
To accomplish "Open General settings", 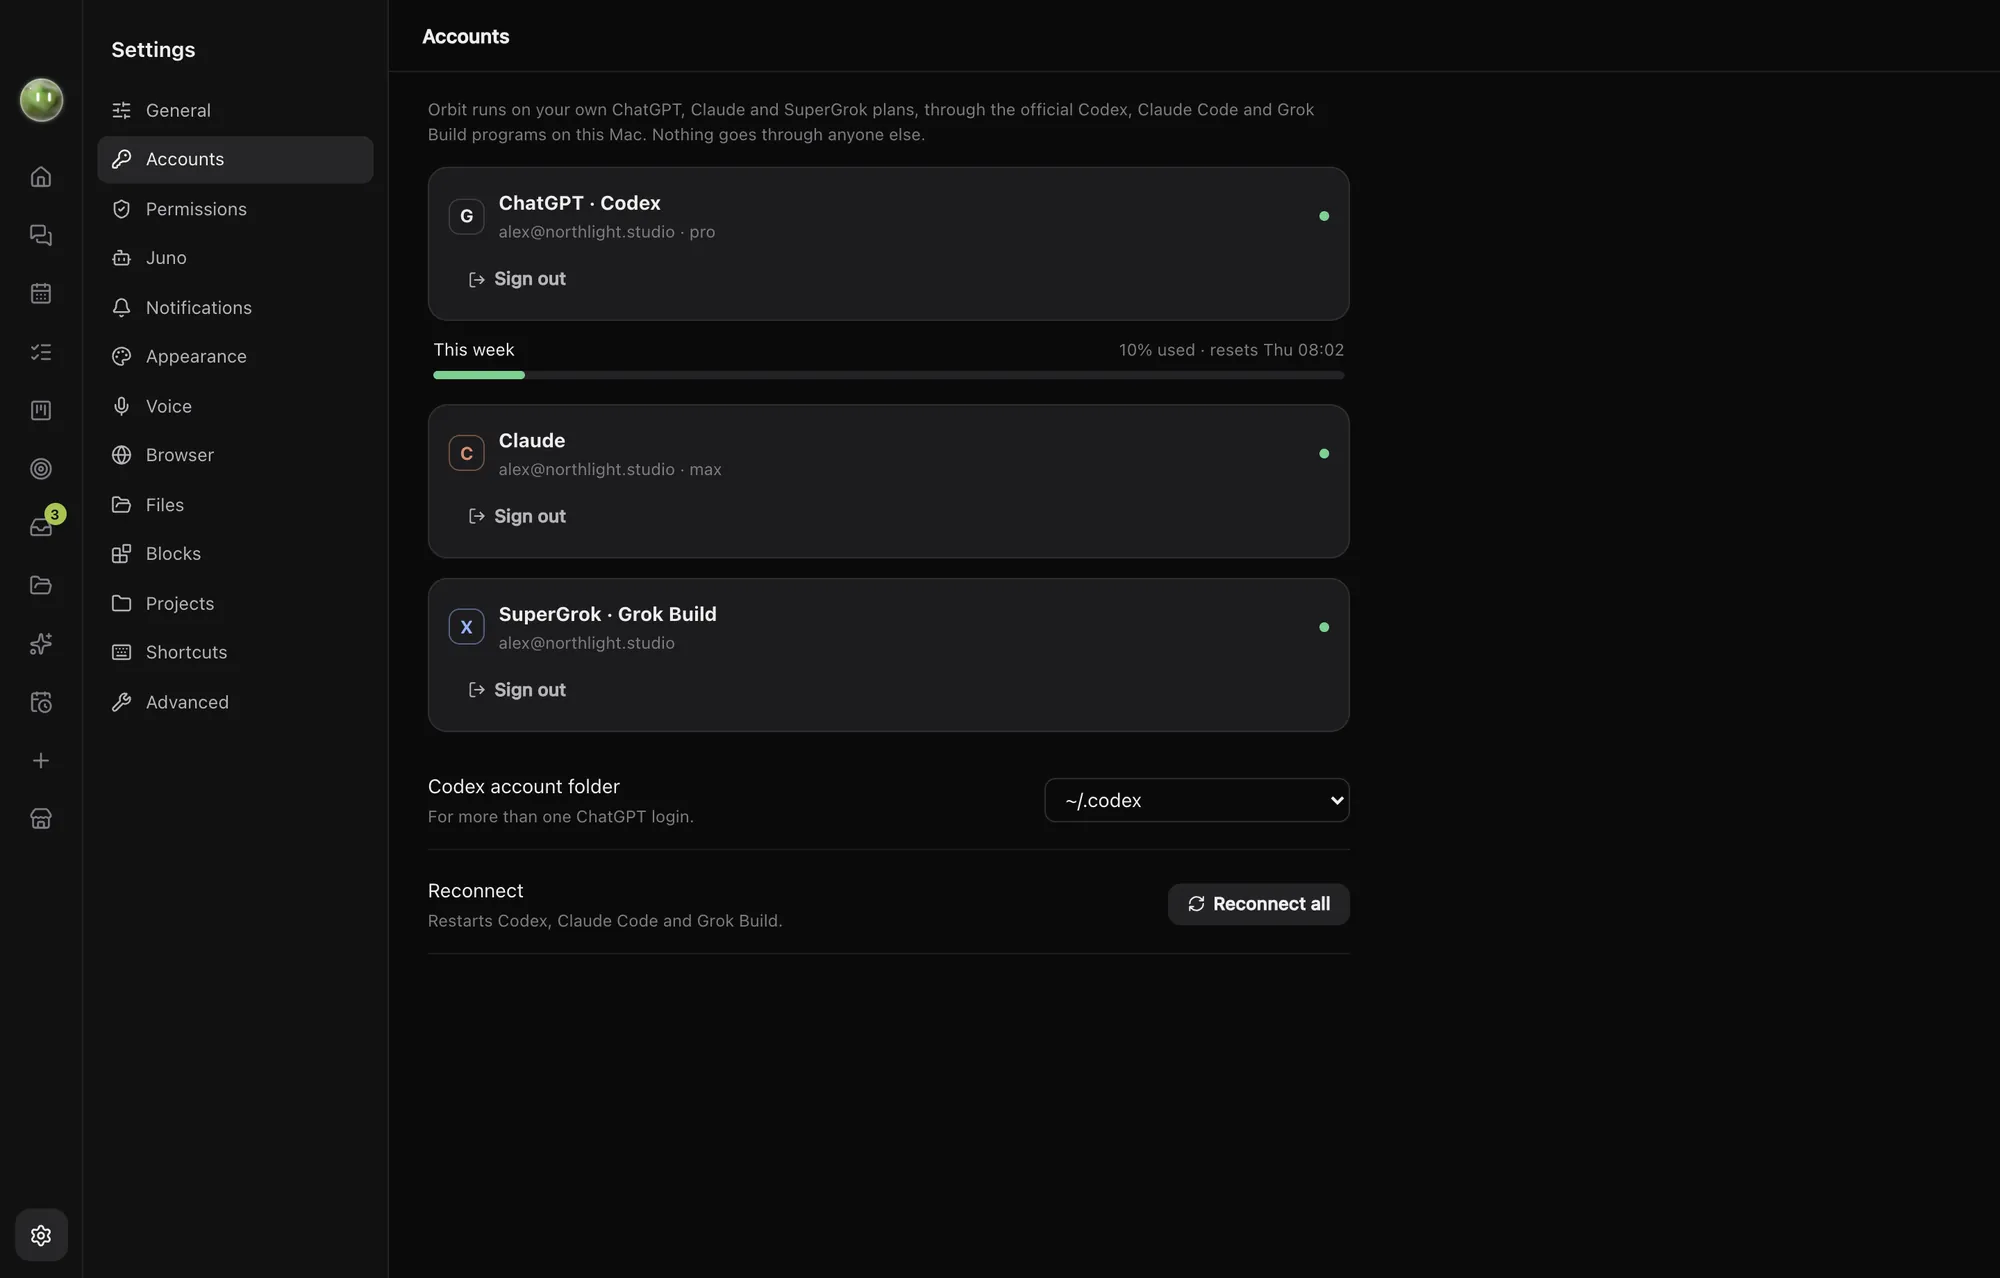I will [235, 110].
